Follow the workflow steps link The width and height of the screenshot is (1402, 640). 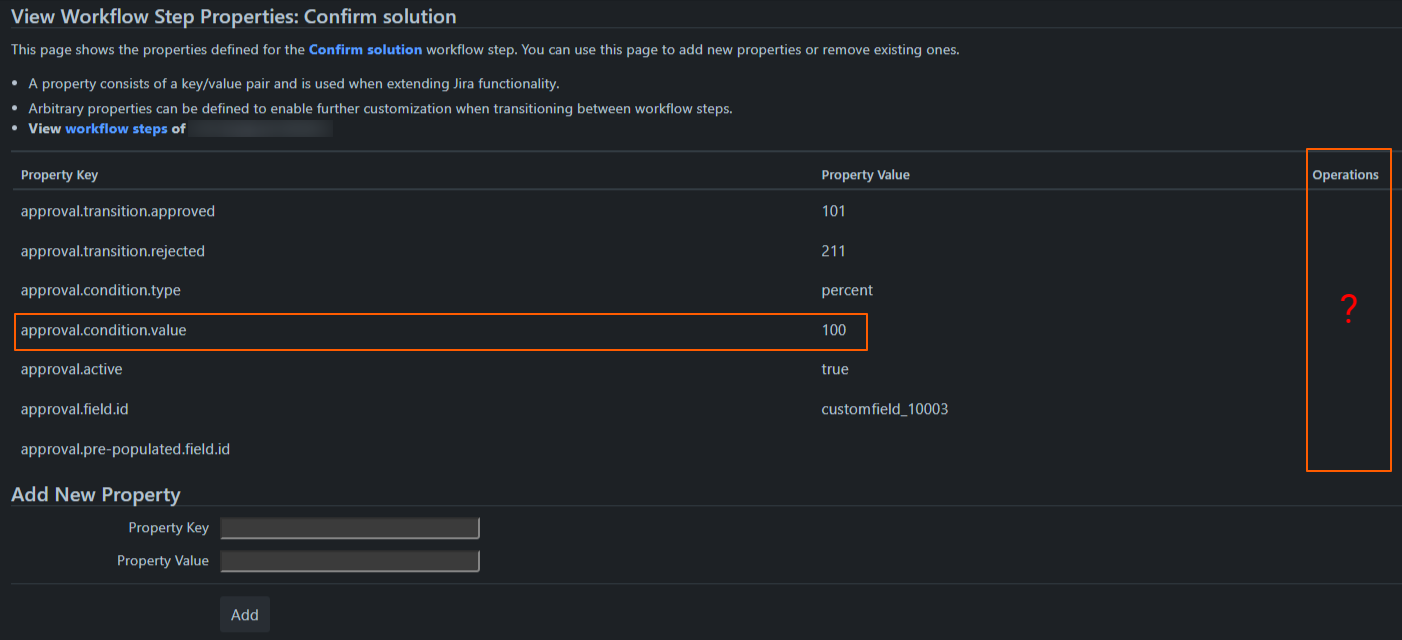click(x=116, y=128)
